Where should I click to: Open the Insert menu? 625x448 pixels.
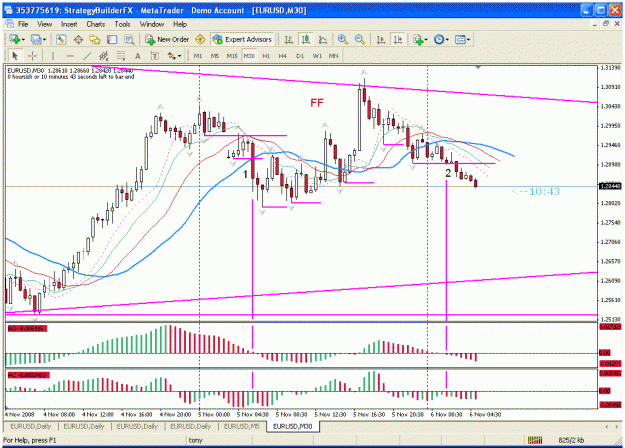pyautogui.click(x=69, y=24)
